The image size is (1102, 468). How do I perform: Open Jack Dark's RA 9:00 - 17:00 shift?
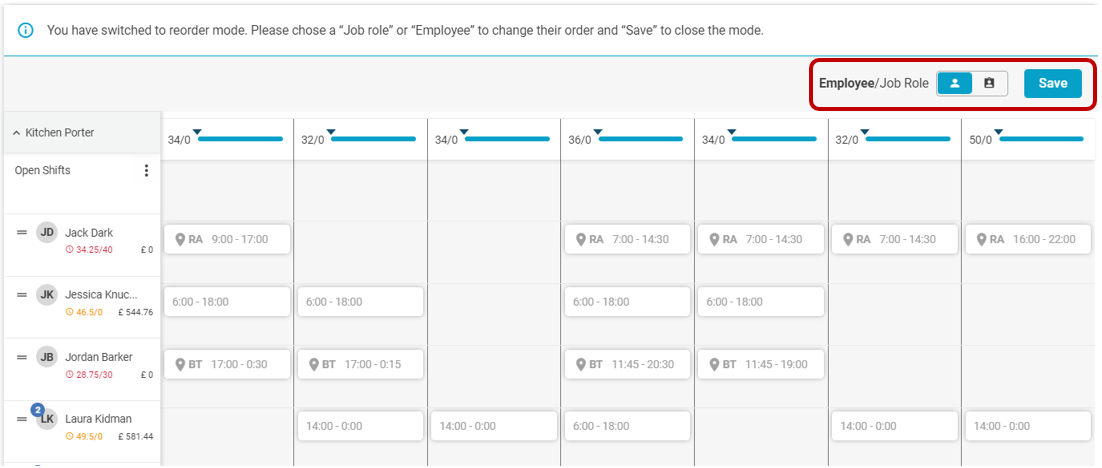[227, 239]
